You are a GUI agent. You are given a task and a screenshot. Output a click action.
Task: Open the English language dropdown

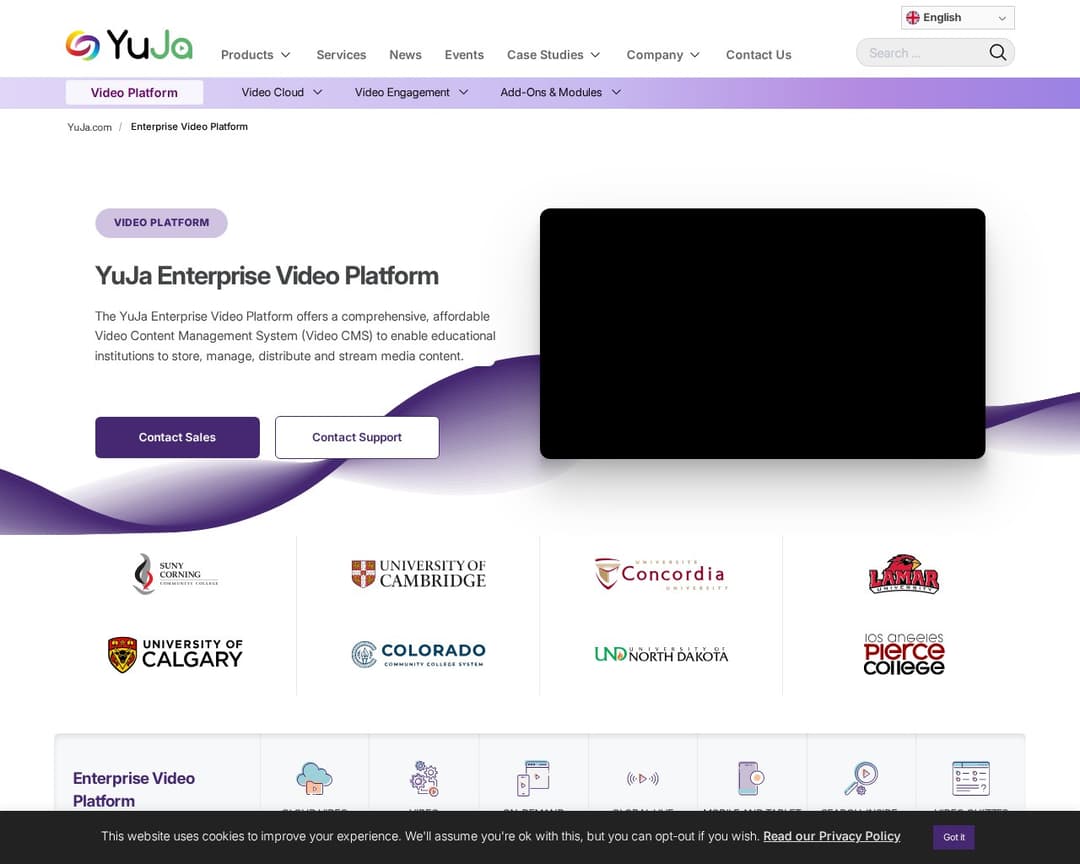957,18
